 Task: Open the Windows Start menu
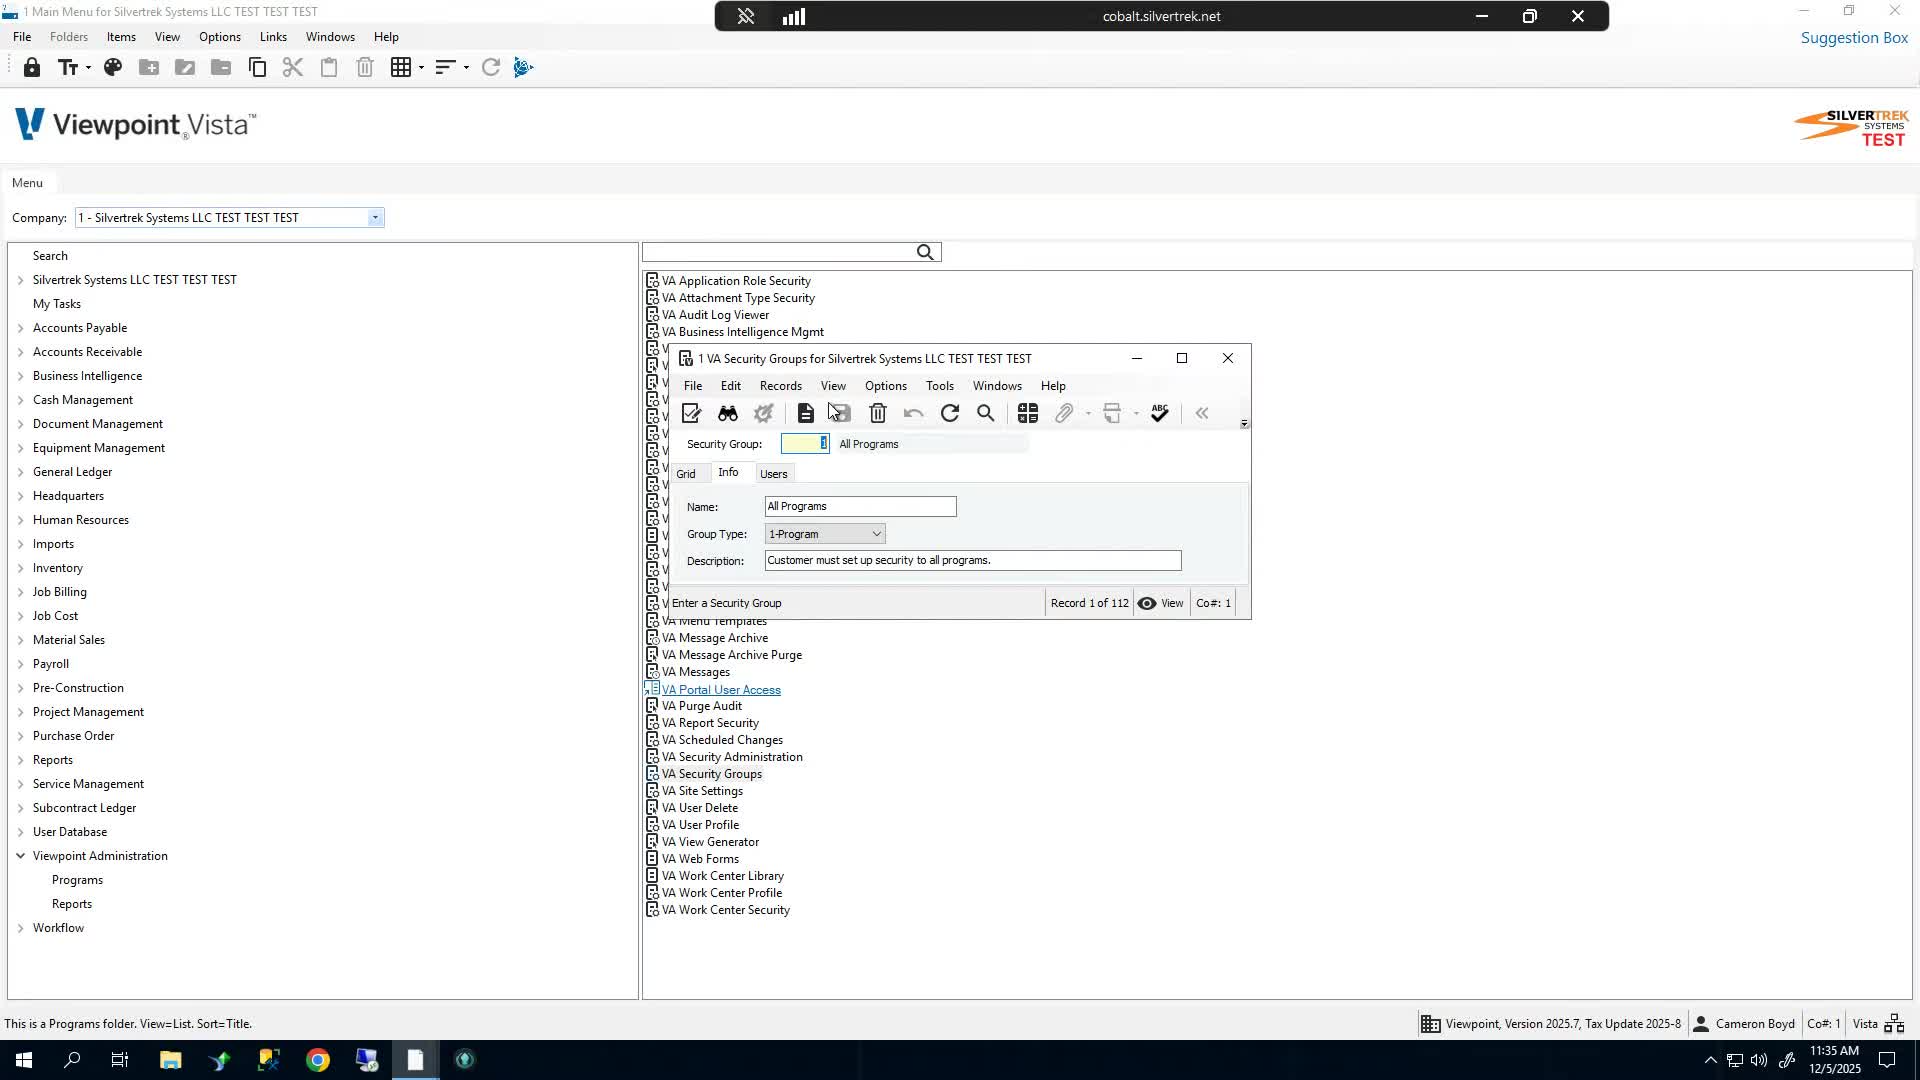[x=23, y=1060]
